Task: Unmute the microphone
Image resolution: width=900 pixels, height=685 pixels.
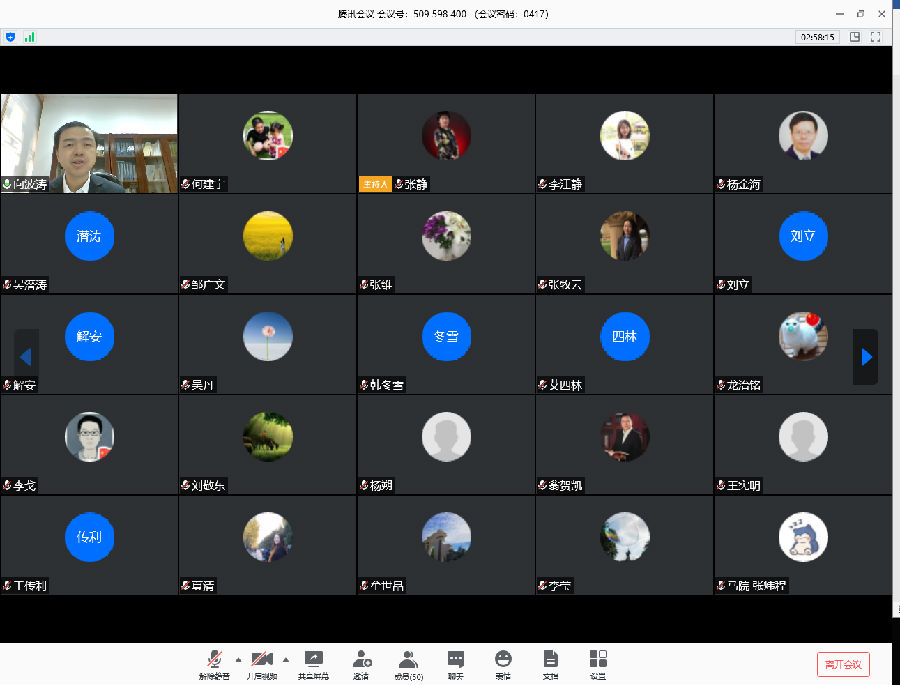Action: coord(214,662)
